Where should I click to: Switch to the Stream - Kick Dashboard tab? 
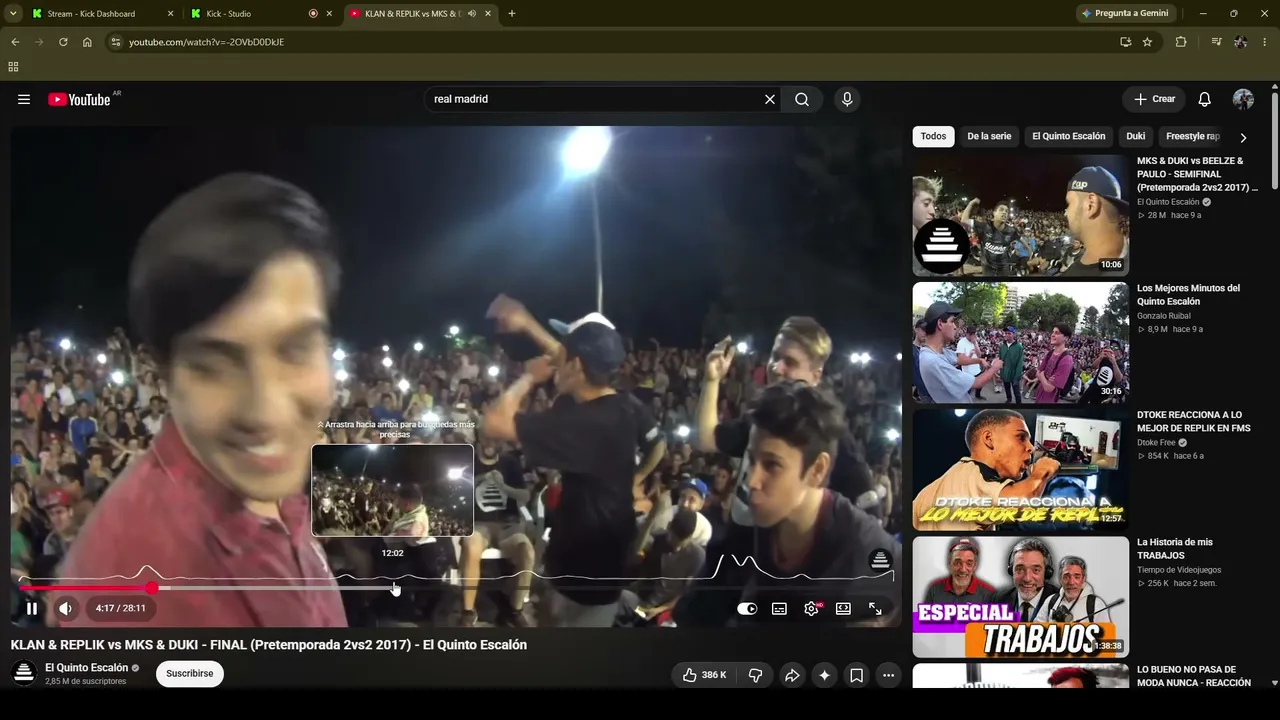tap(91, 14)
